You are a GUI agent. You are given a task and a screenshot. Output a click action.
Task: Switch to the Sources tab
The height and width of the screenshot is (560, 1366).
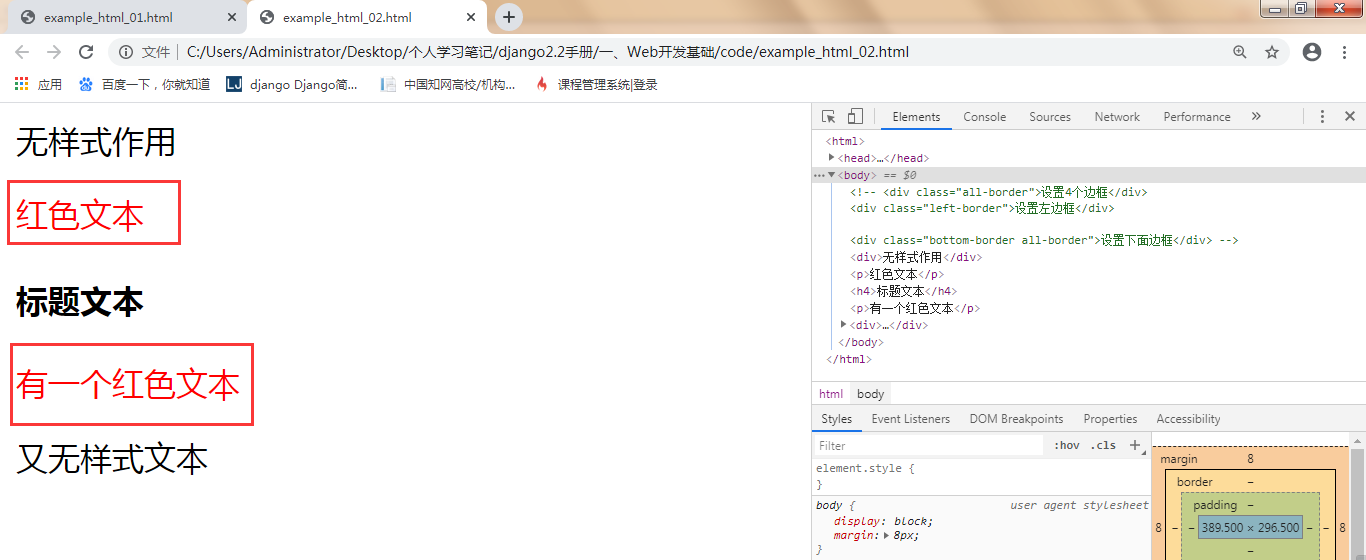(1050, 117)
